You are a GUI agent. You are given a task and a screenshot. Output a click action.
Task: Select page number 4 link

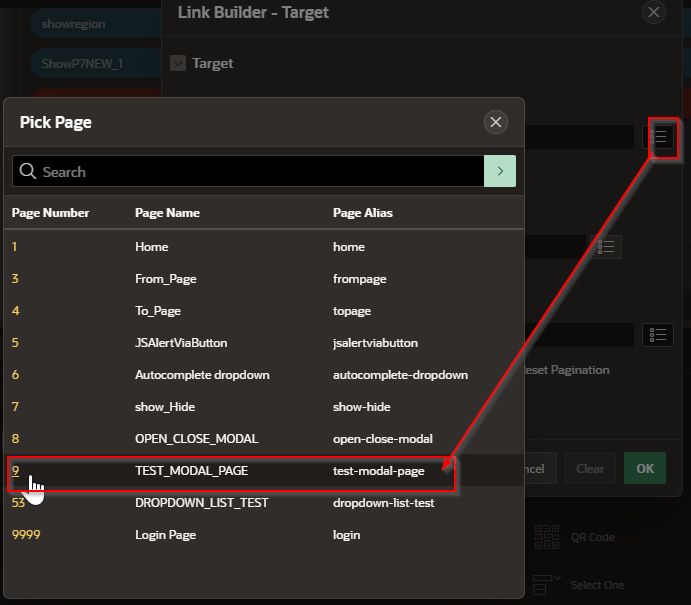[15, 311]
